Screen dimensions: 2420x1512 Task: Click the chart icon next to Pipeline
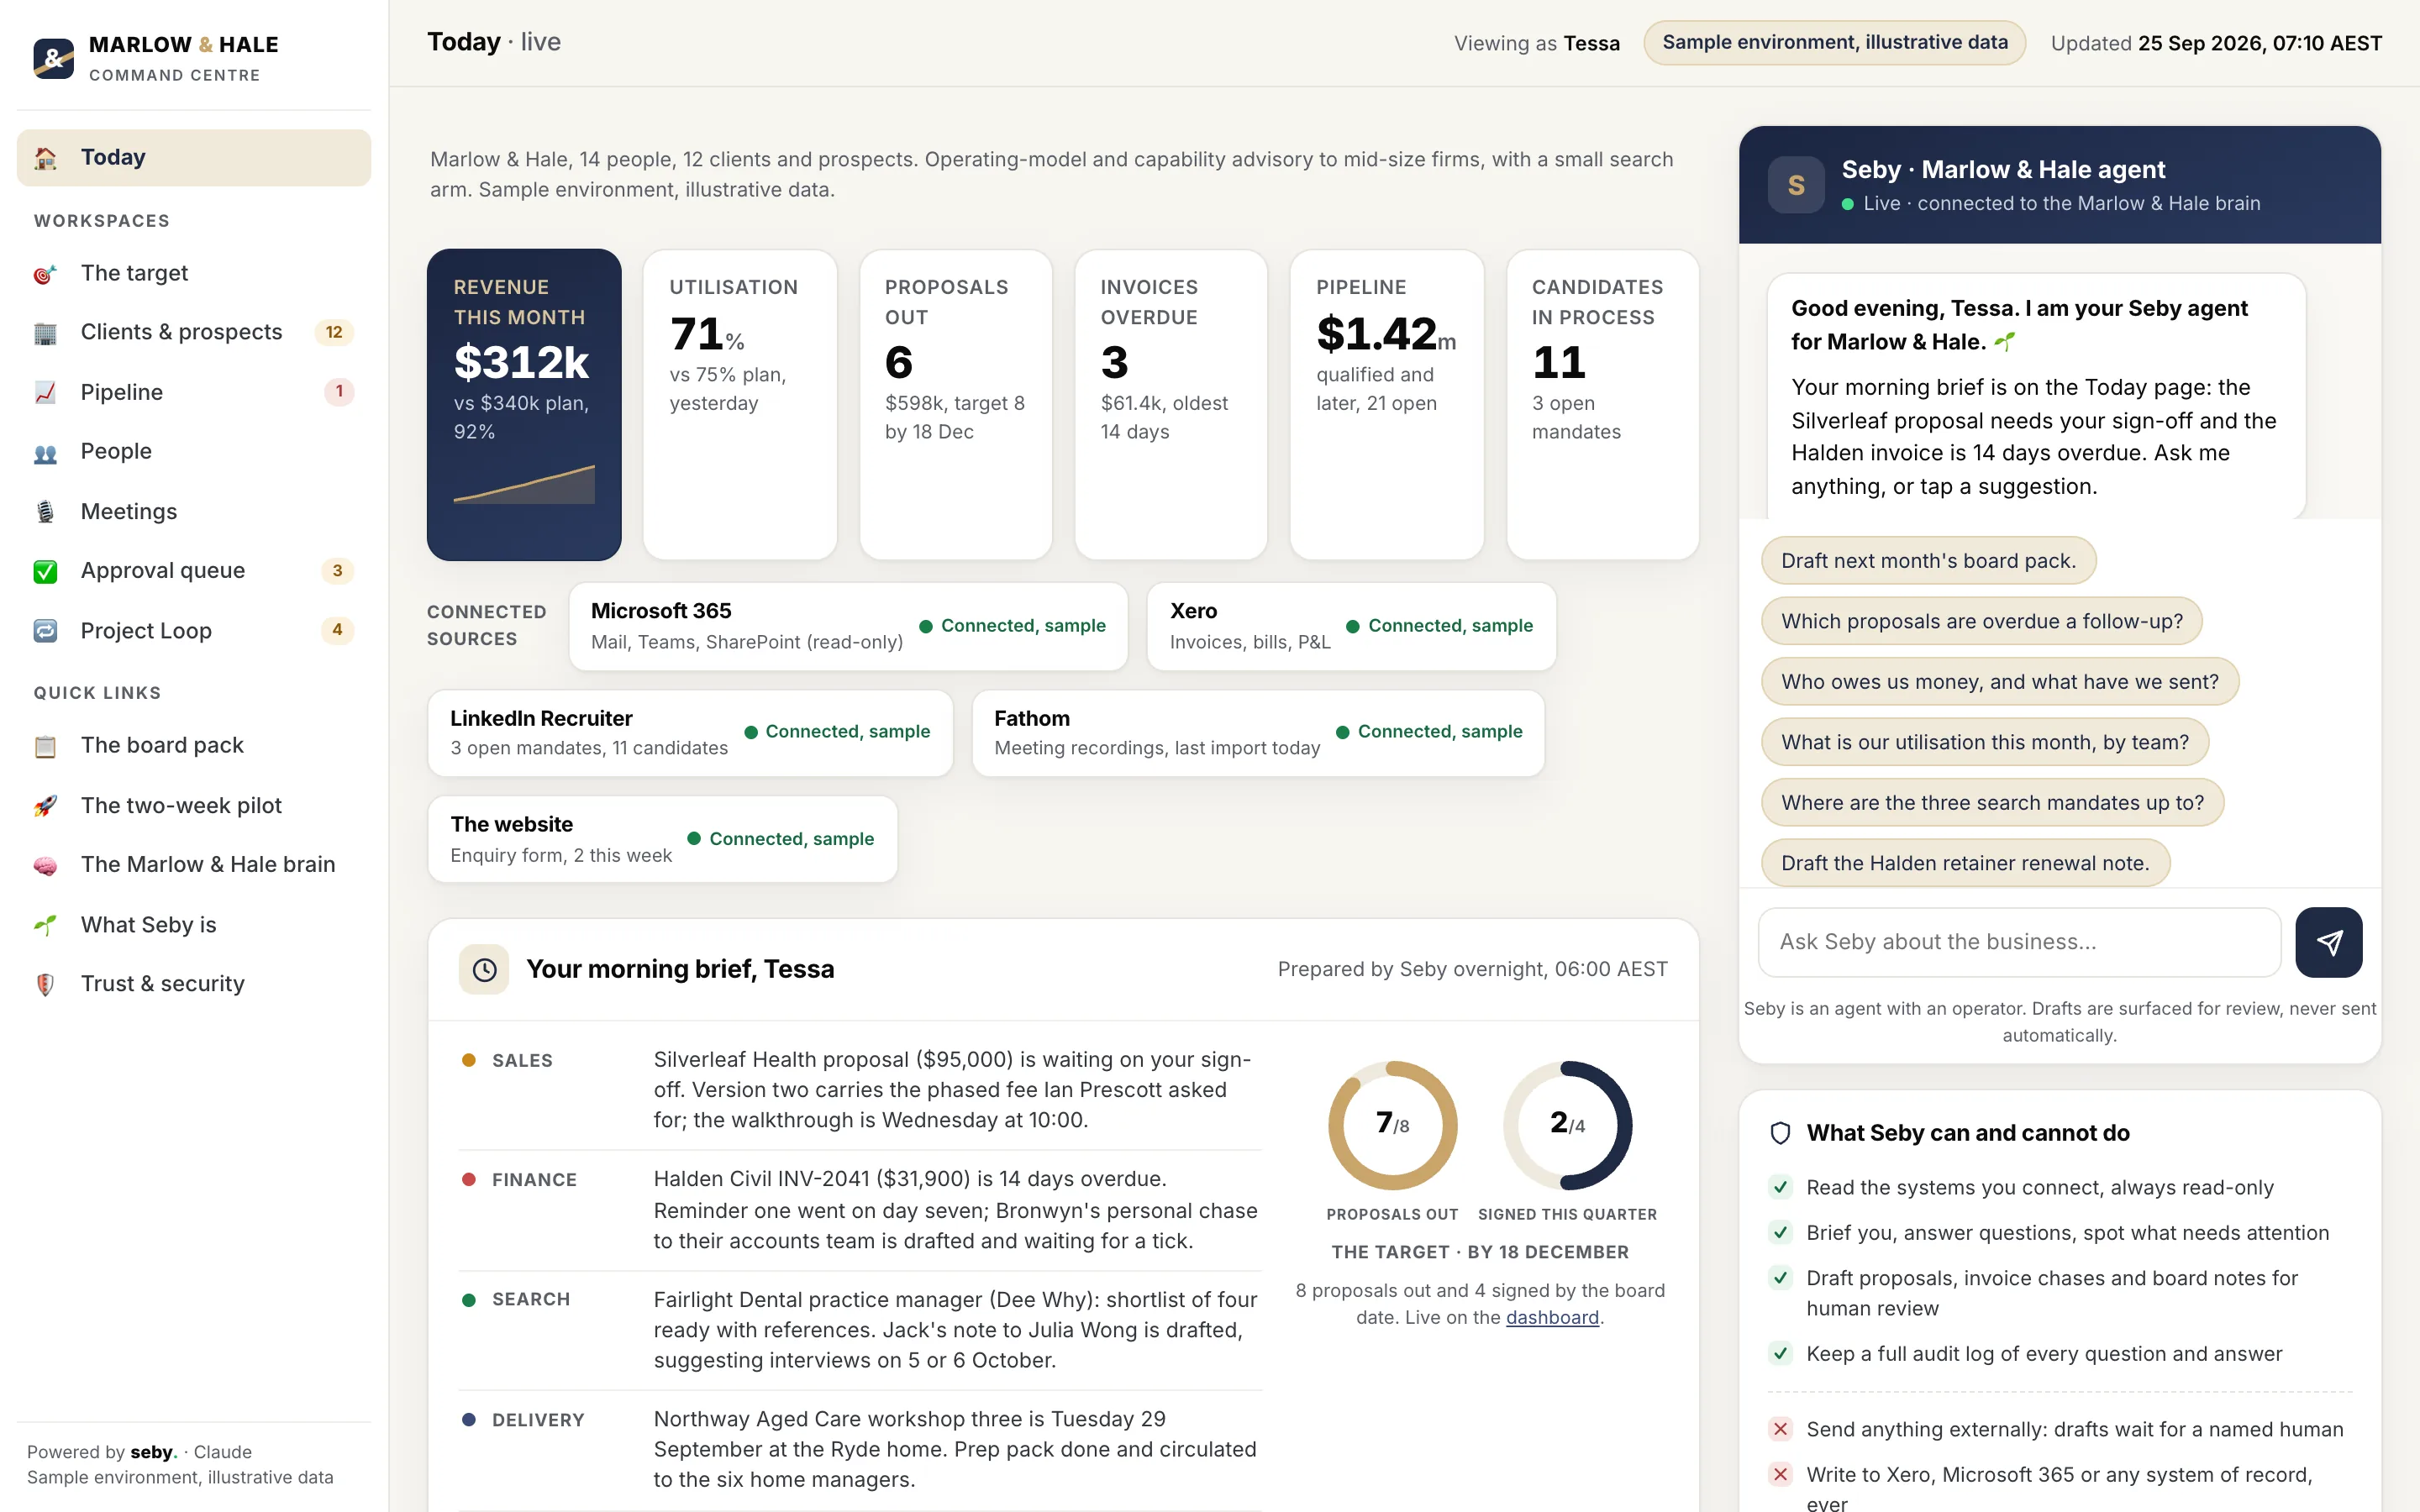click(45, 392)
